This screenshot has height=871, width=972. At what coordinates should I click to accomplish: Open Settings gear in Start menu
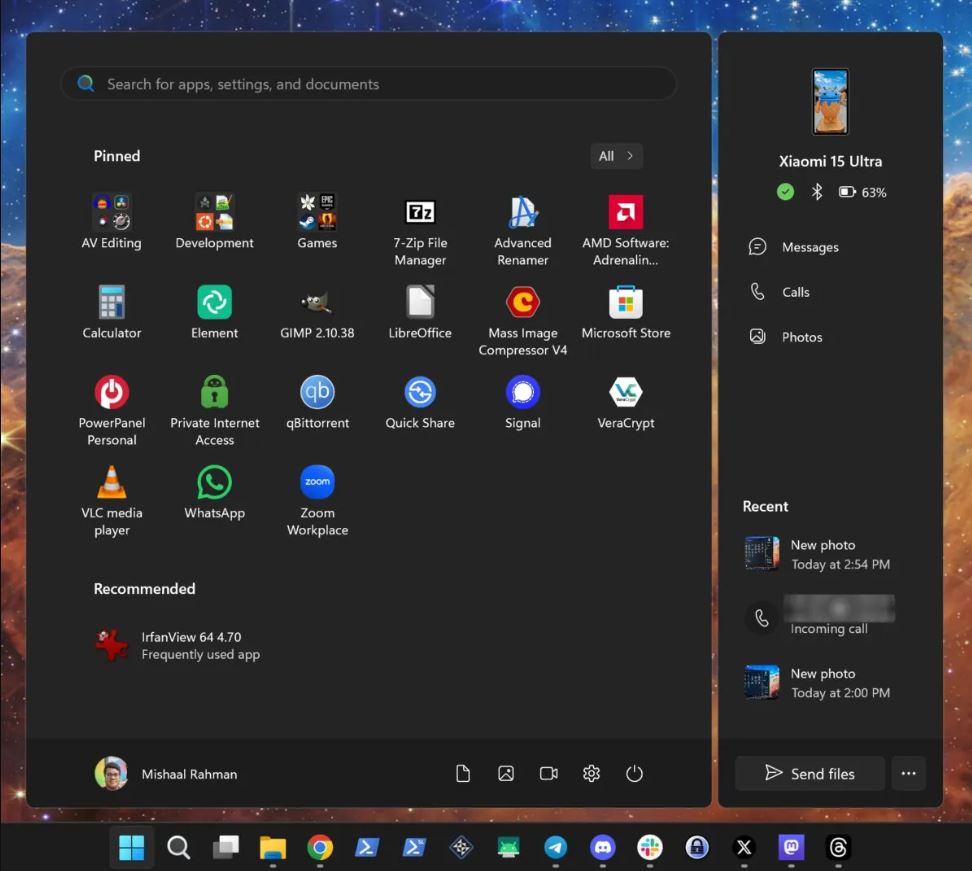coord(591,774)
